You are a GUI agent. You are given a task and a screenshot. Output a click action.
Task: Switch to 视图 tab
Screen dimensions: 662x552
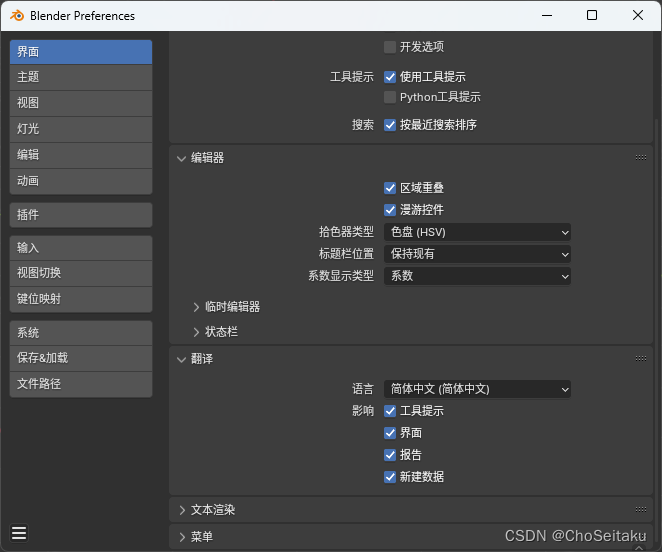click(81, 103)
